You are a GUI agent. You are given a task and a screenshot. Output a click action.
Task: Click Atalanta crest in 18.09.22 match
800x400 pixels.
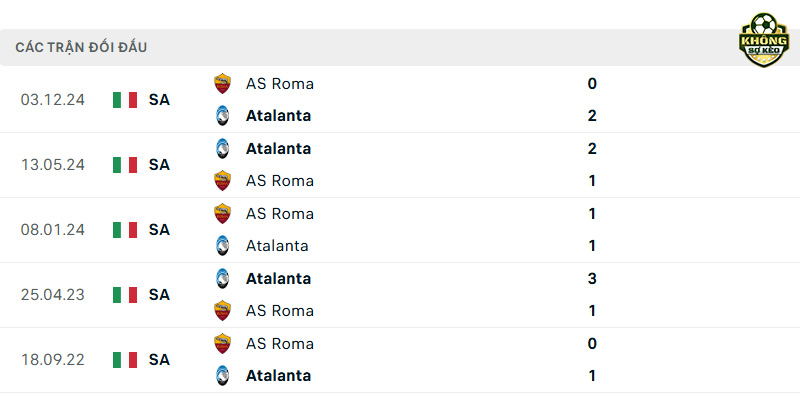(x=222, y=376)
